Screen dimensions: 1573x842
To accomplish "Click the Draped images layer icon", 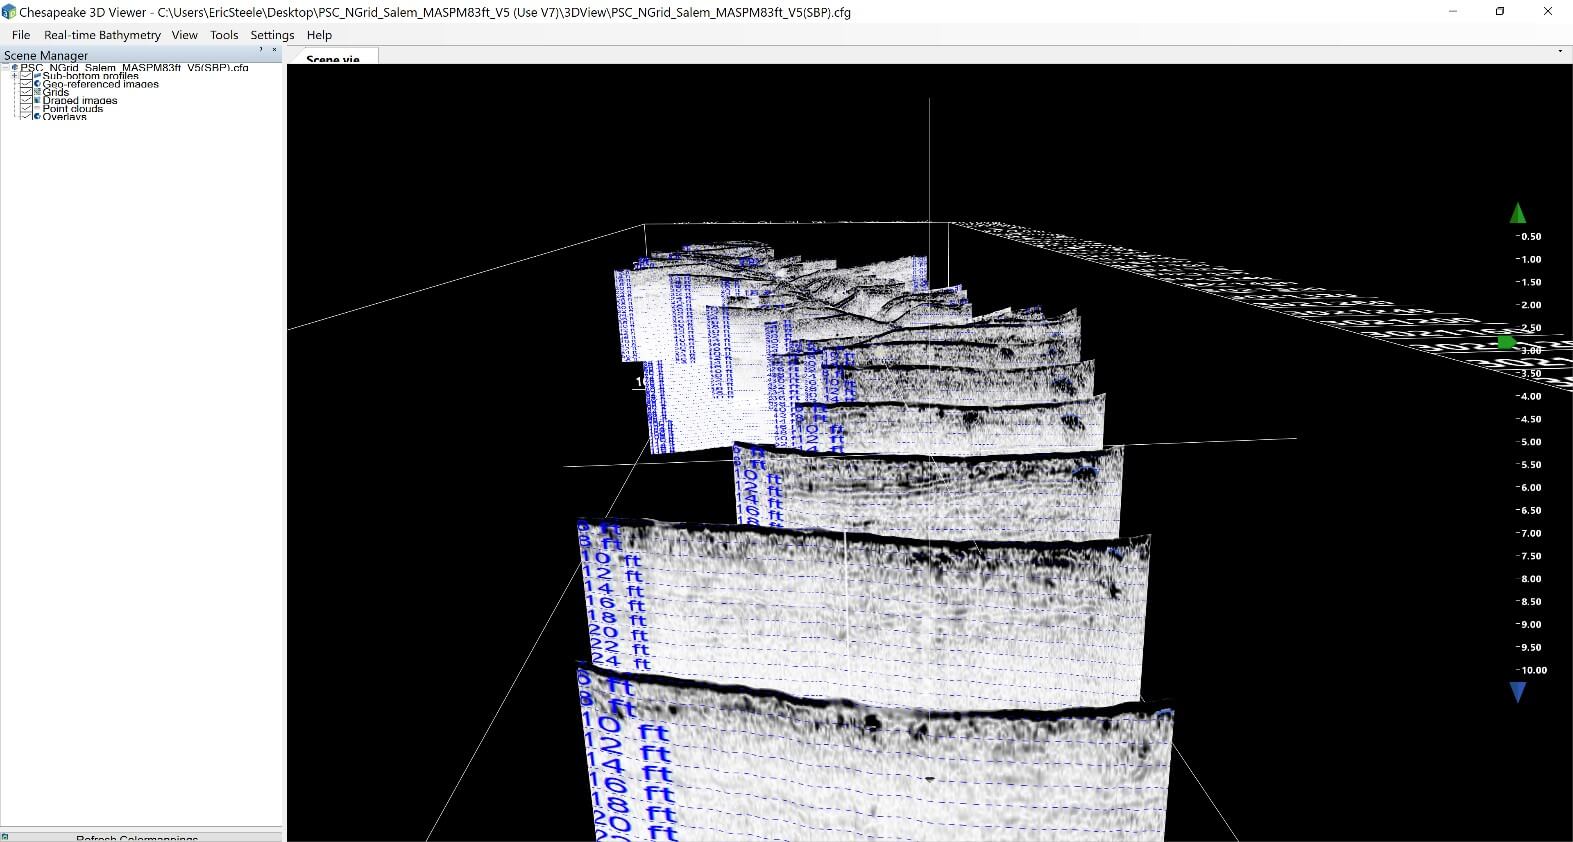I will [37, 100].
